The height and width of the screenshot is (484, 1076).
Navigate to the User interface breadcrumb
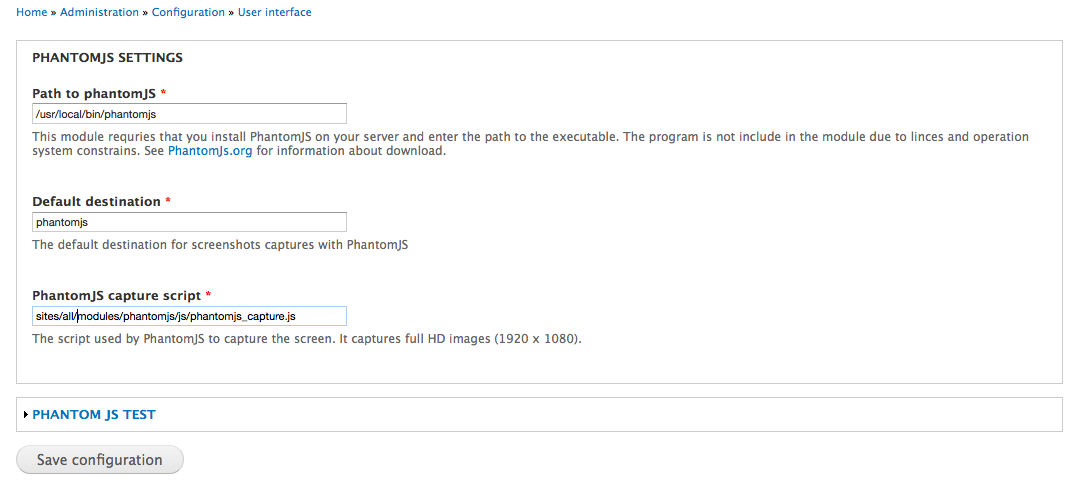tap(274, 12)
